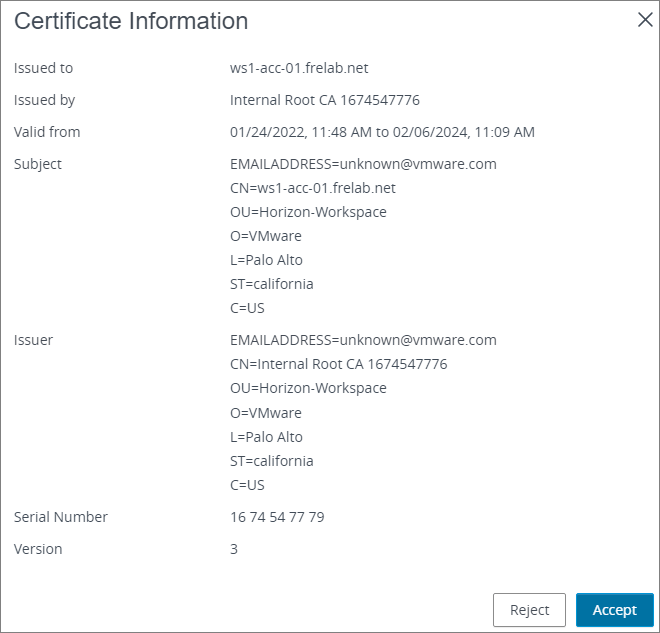The width and height of the screenshot is (660, 633).
Task: Click the Issuer CN=Internal Root CA line
Action: 338,364
